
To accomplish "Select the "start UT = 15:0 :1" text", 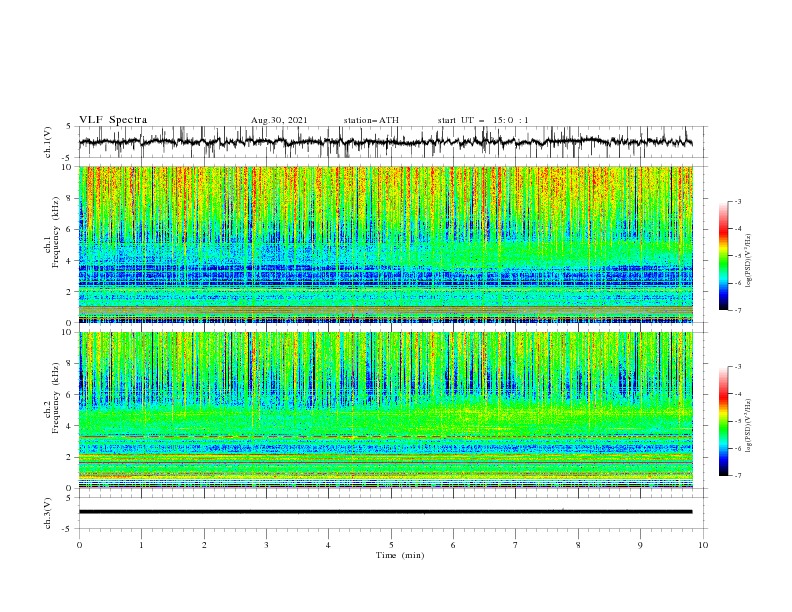I will 483,120.
